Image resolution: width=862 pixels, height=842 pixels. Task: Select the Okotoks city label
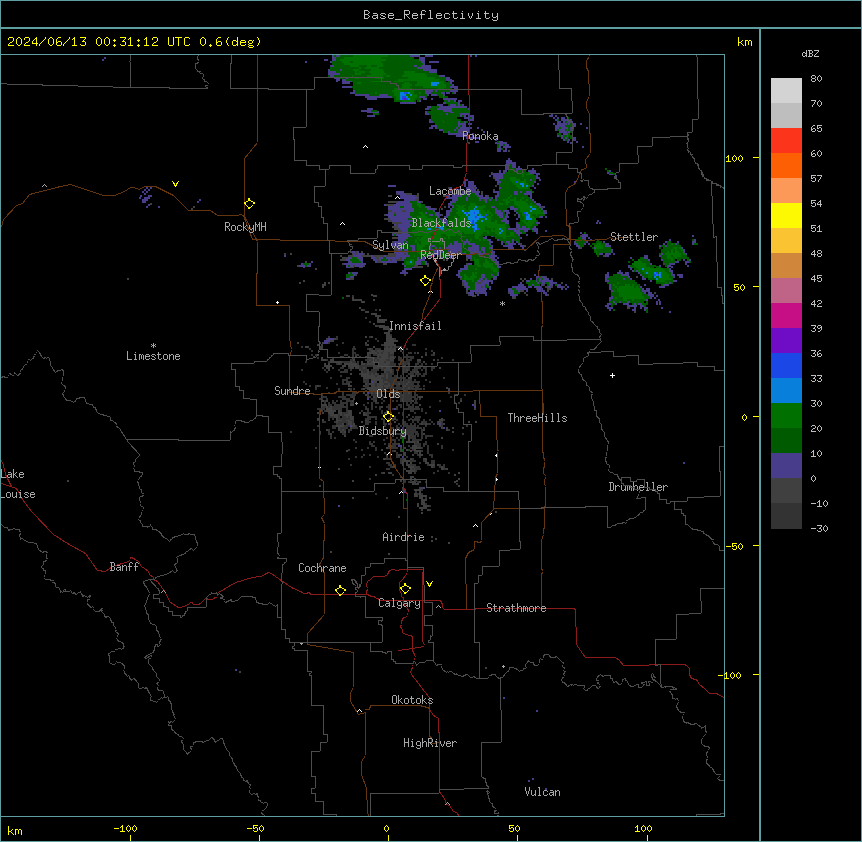(x=412, y=700)
